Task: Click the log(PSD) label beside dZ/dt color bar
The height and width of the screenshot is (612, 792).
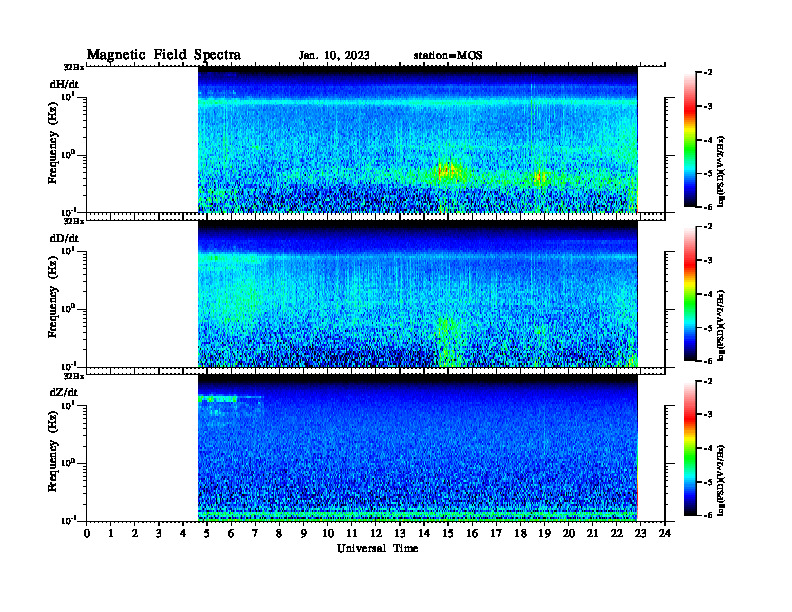Action: click(x=721, y=480)
